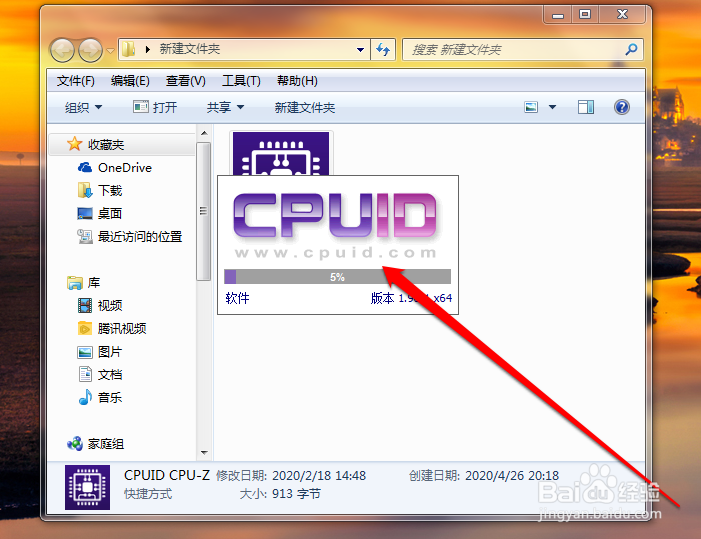701x539 pixels.
Task: Select 家庭组 in navigation pane
Action: pos(95,444)
